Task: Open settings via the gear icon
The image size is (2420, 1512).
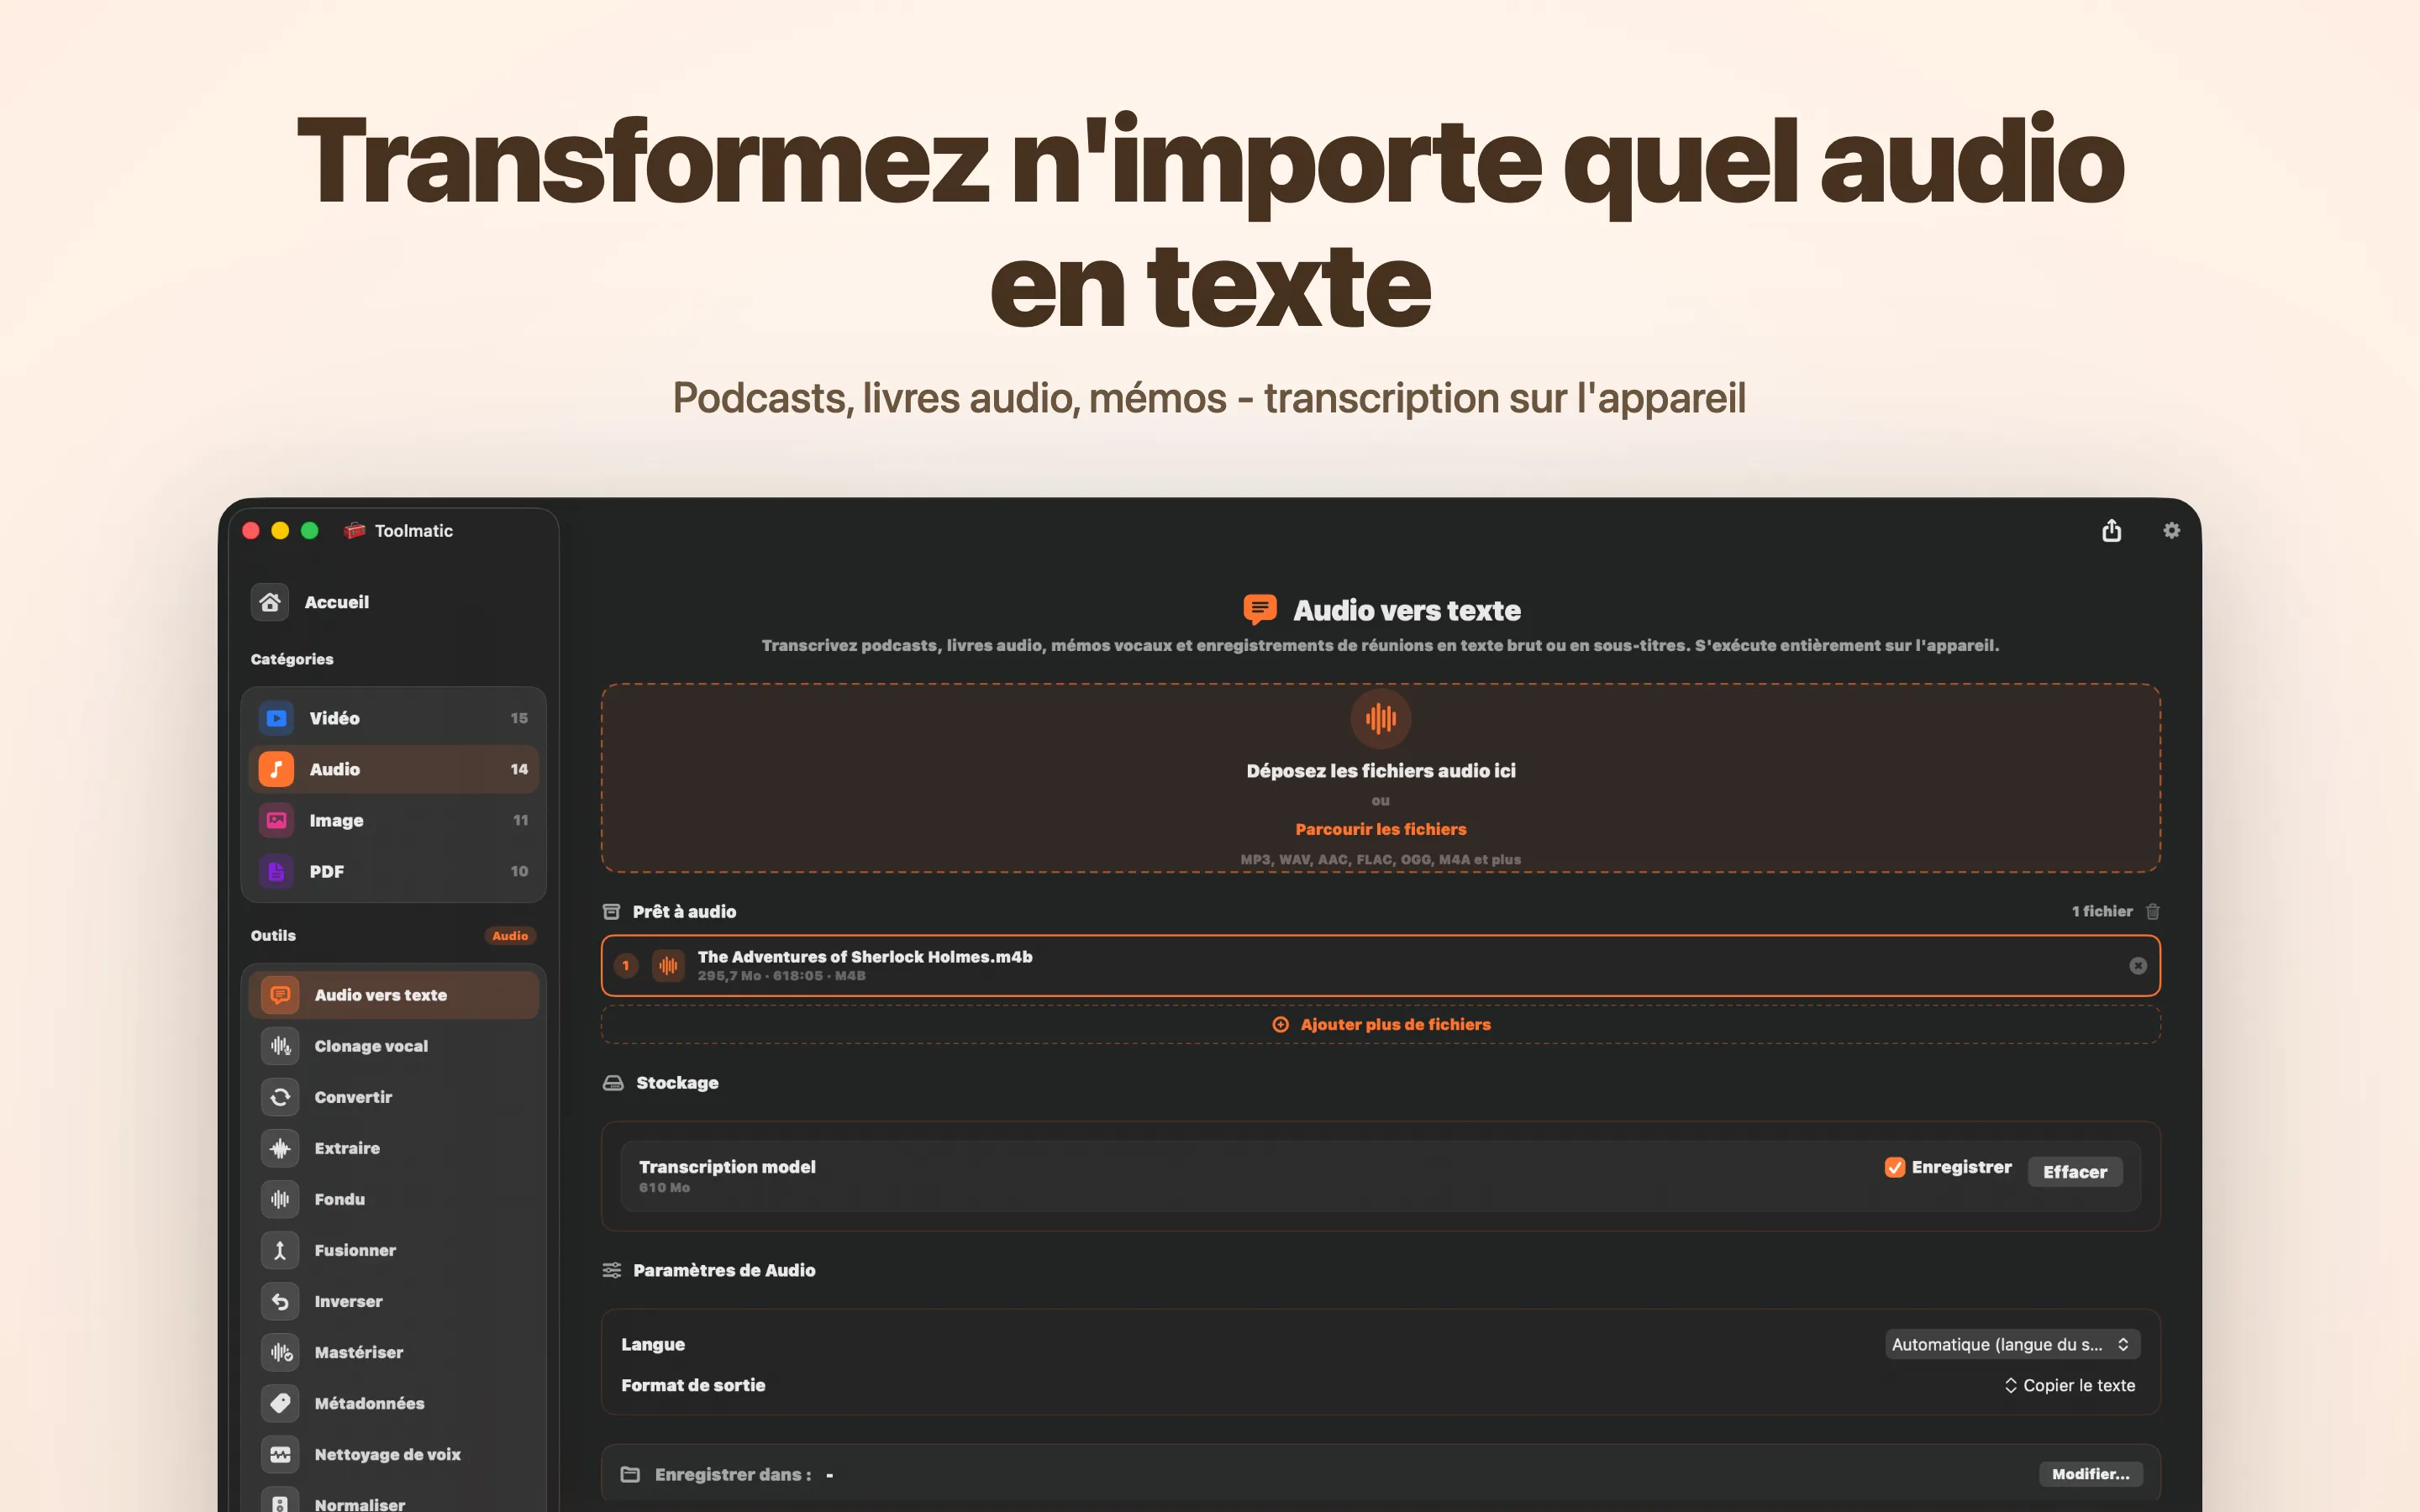Action: (2171, 530)
